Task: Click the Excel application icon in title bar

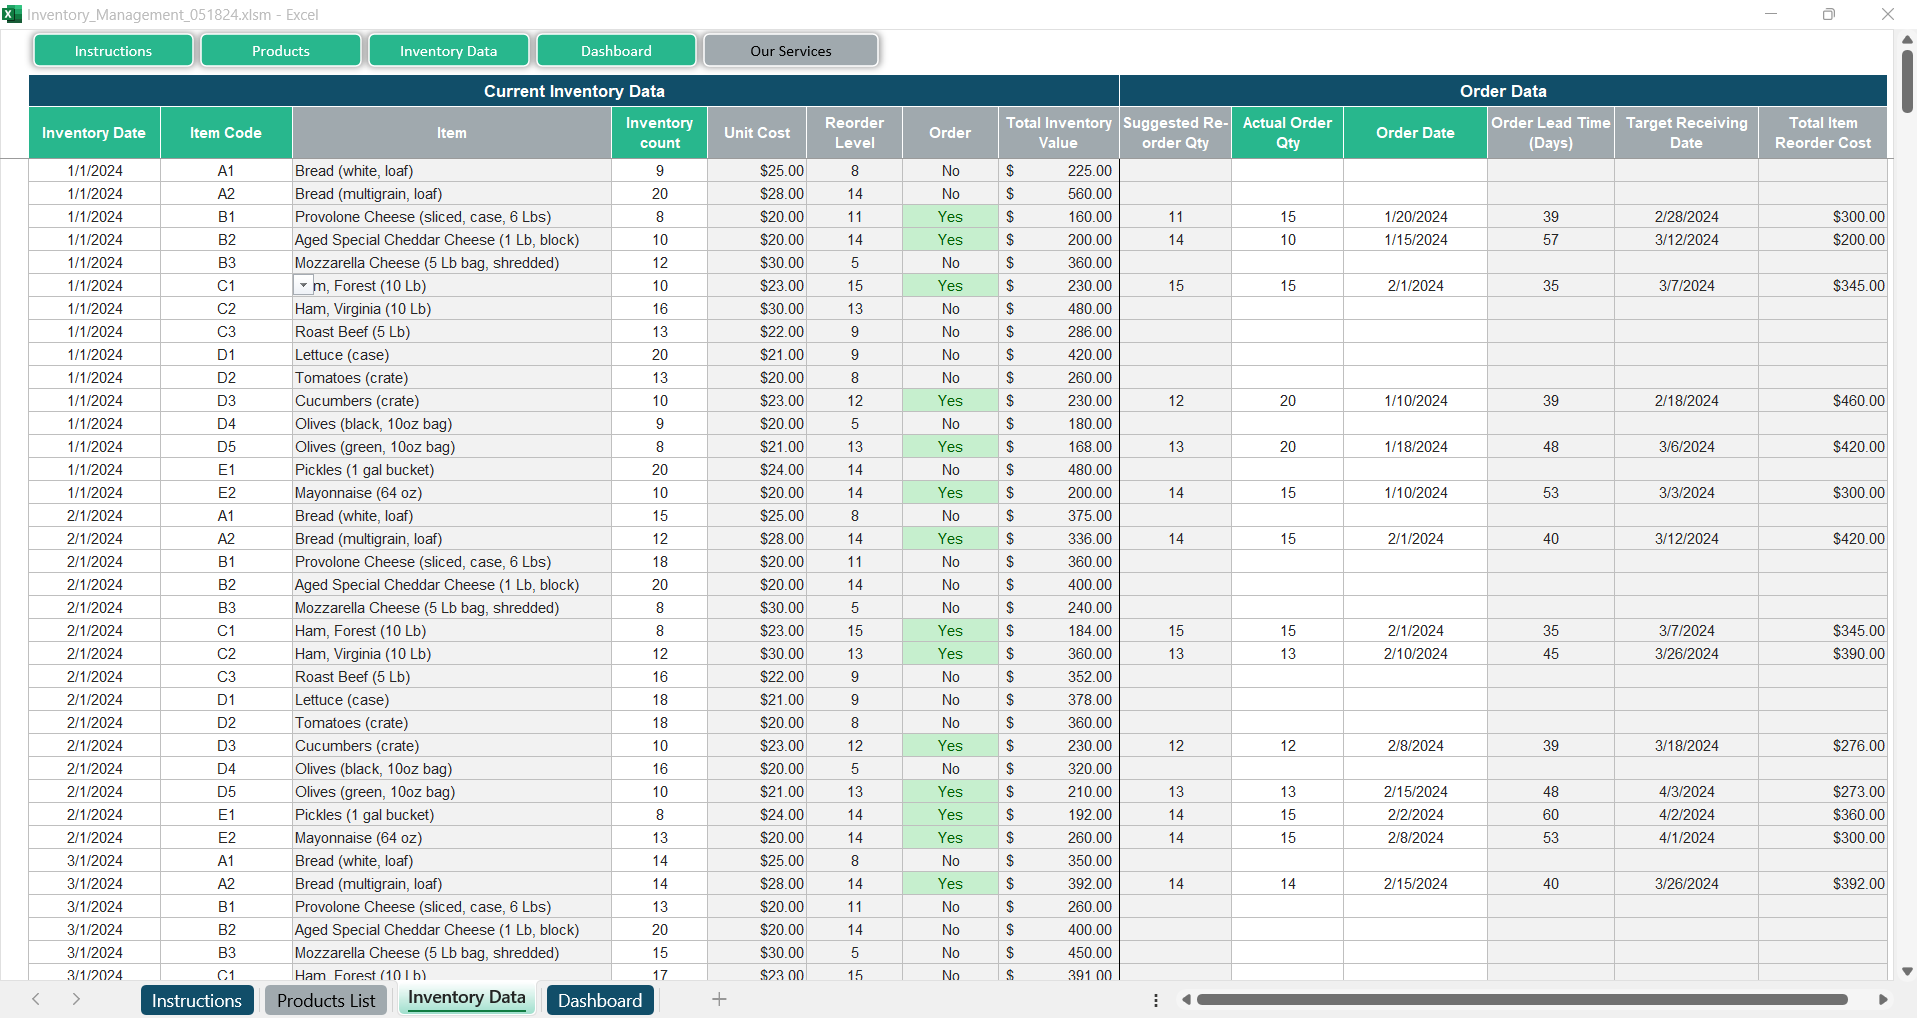Action: pos(12,14)
